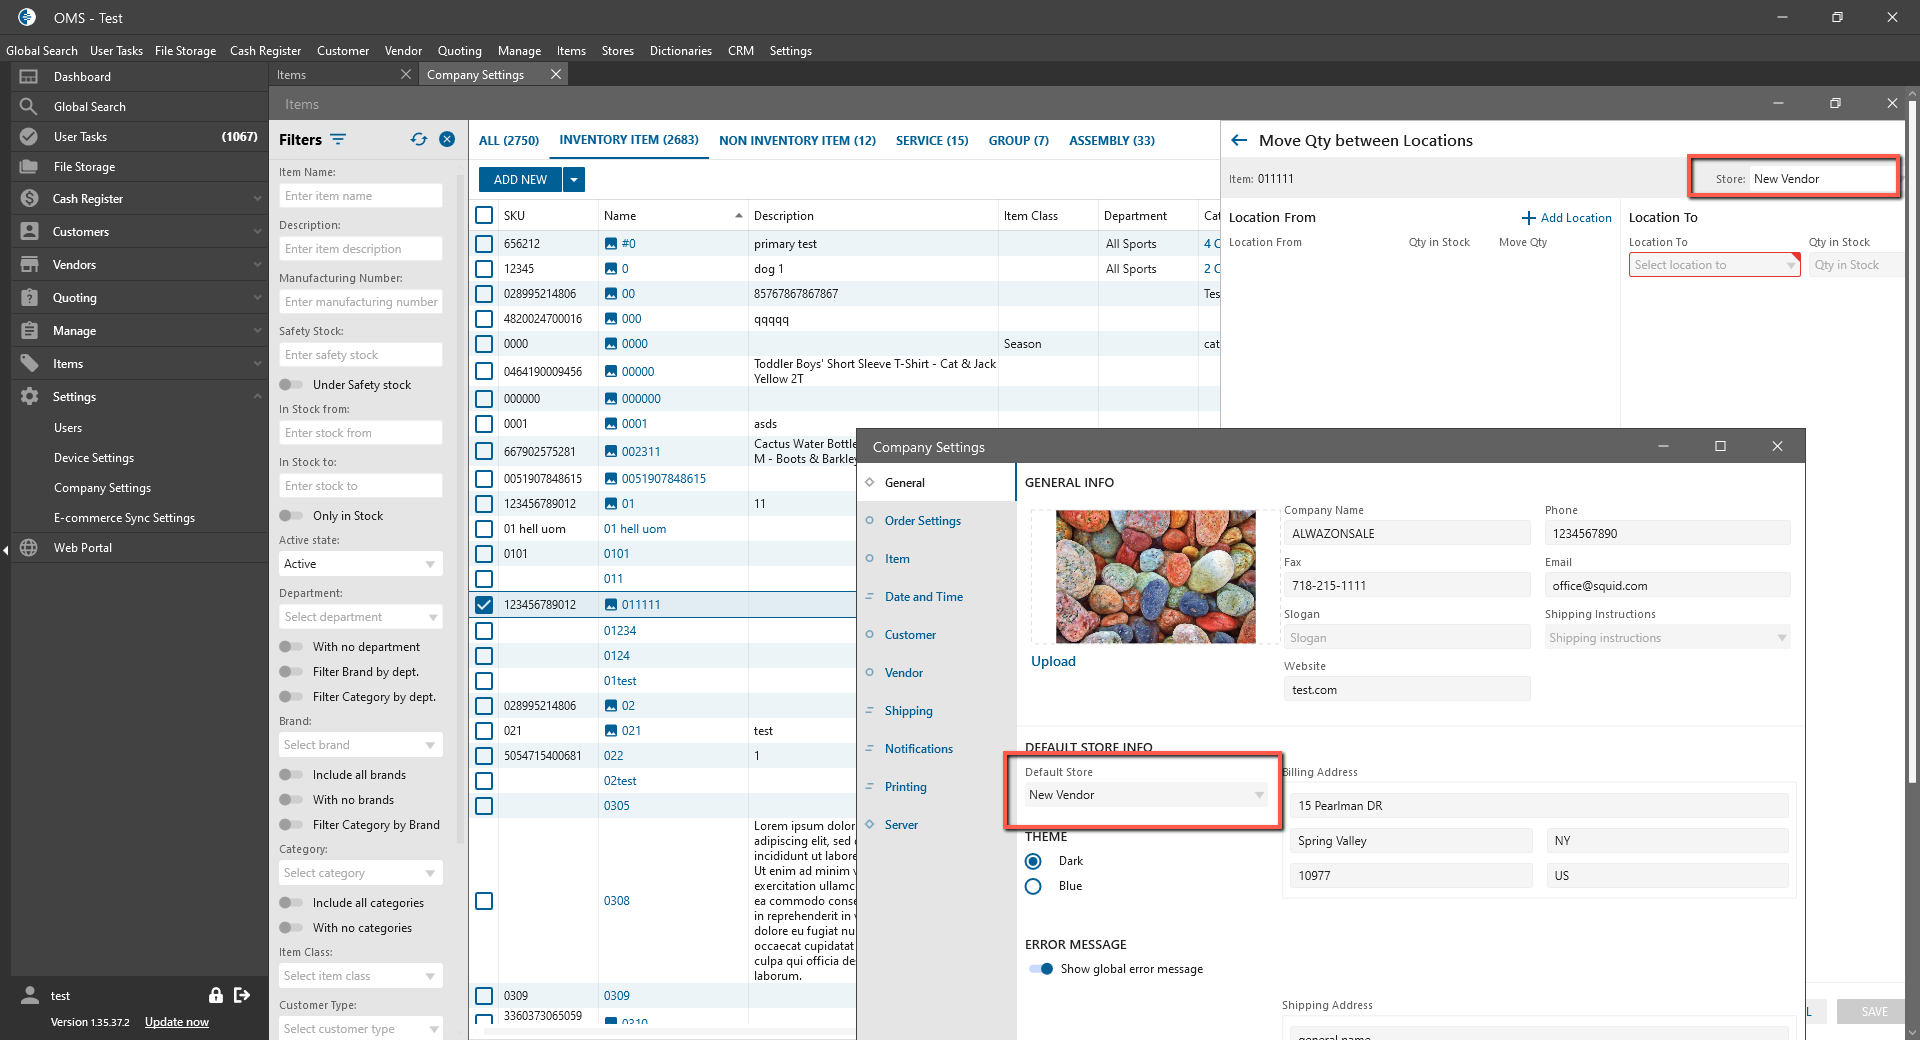Open the Select brand dropdown
The image size is (1920, 1040).
[361, 745]
